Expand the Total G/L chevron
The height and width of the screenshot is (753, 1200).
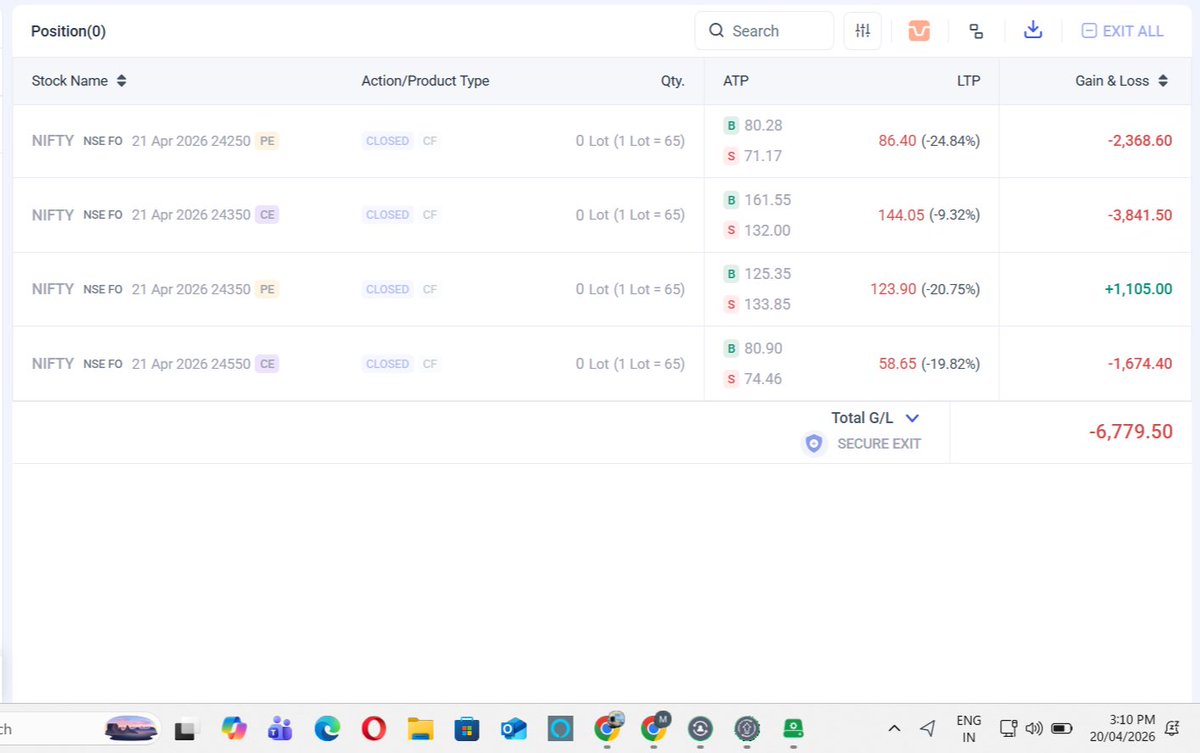click(x=911, y=418)
